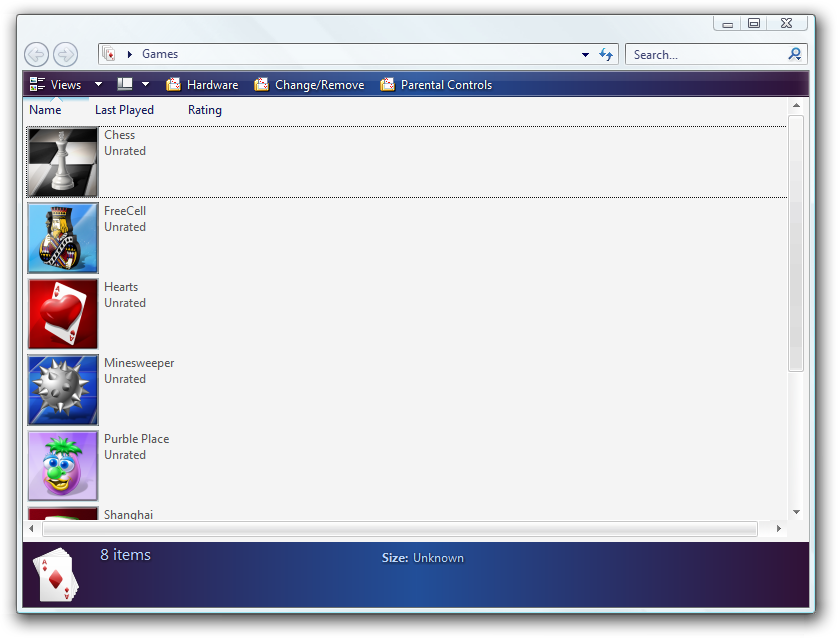Viewport: 838px width, 638px height.
Task: Open Parental Controls from the toolbar
Action: point(436,84)
